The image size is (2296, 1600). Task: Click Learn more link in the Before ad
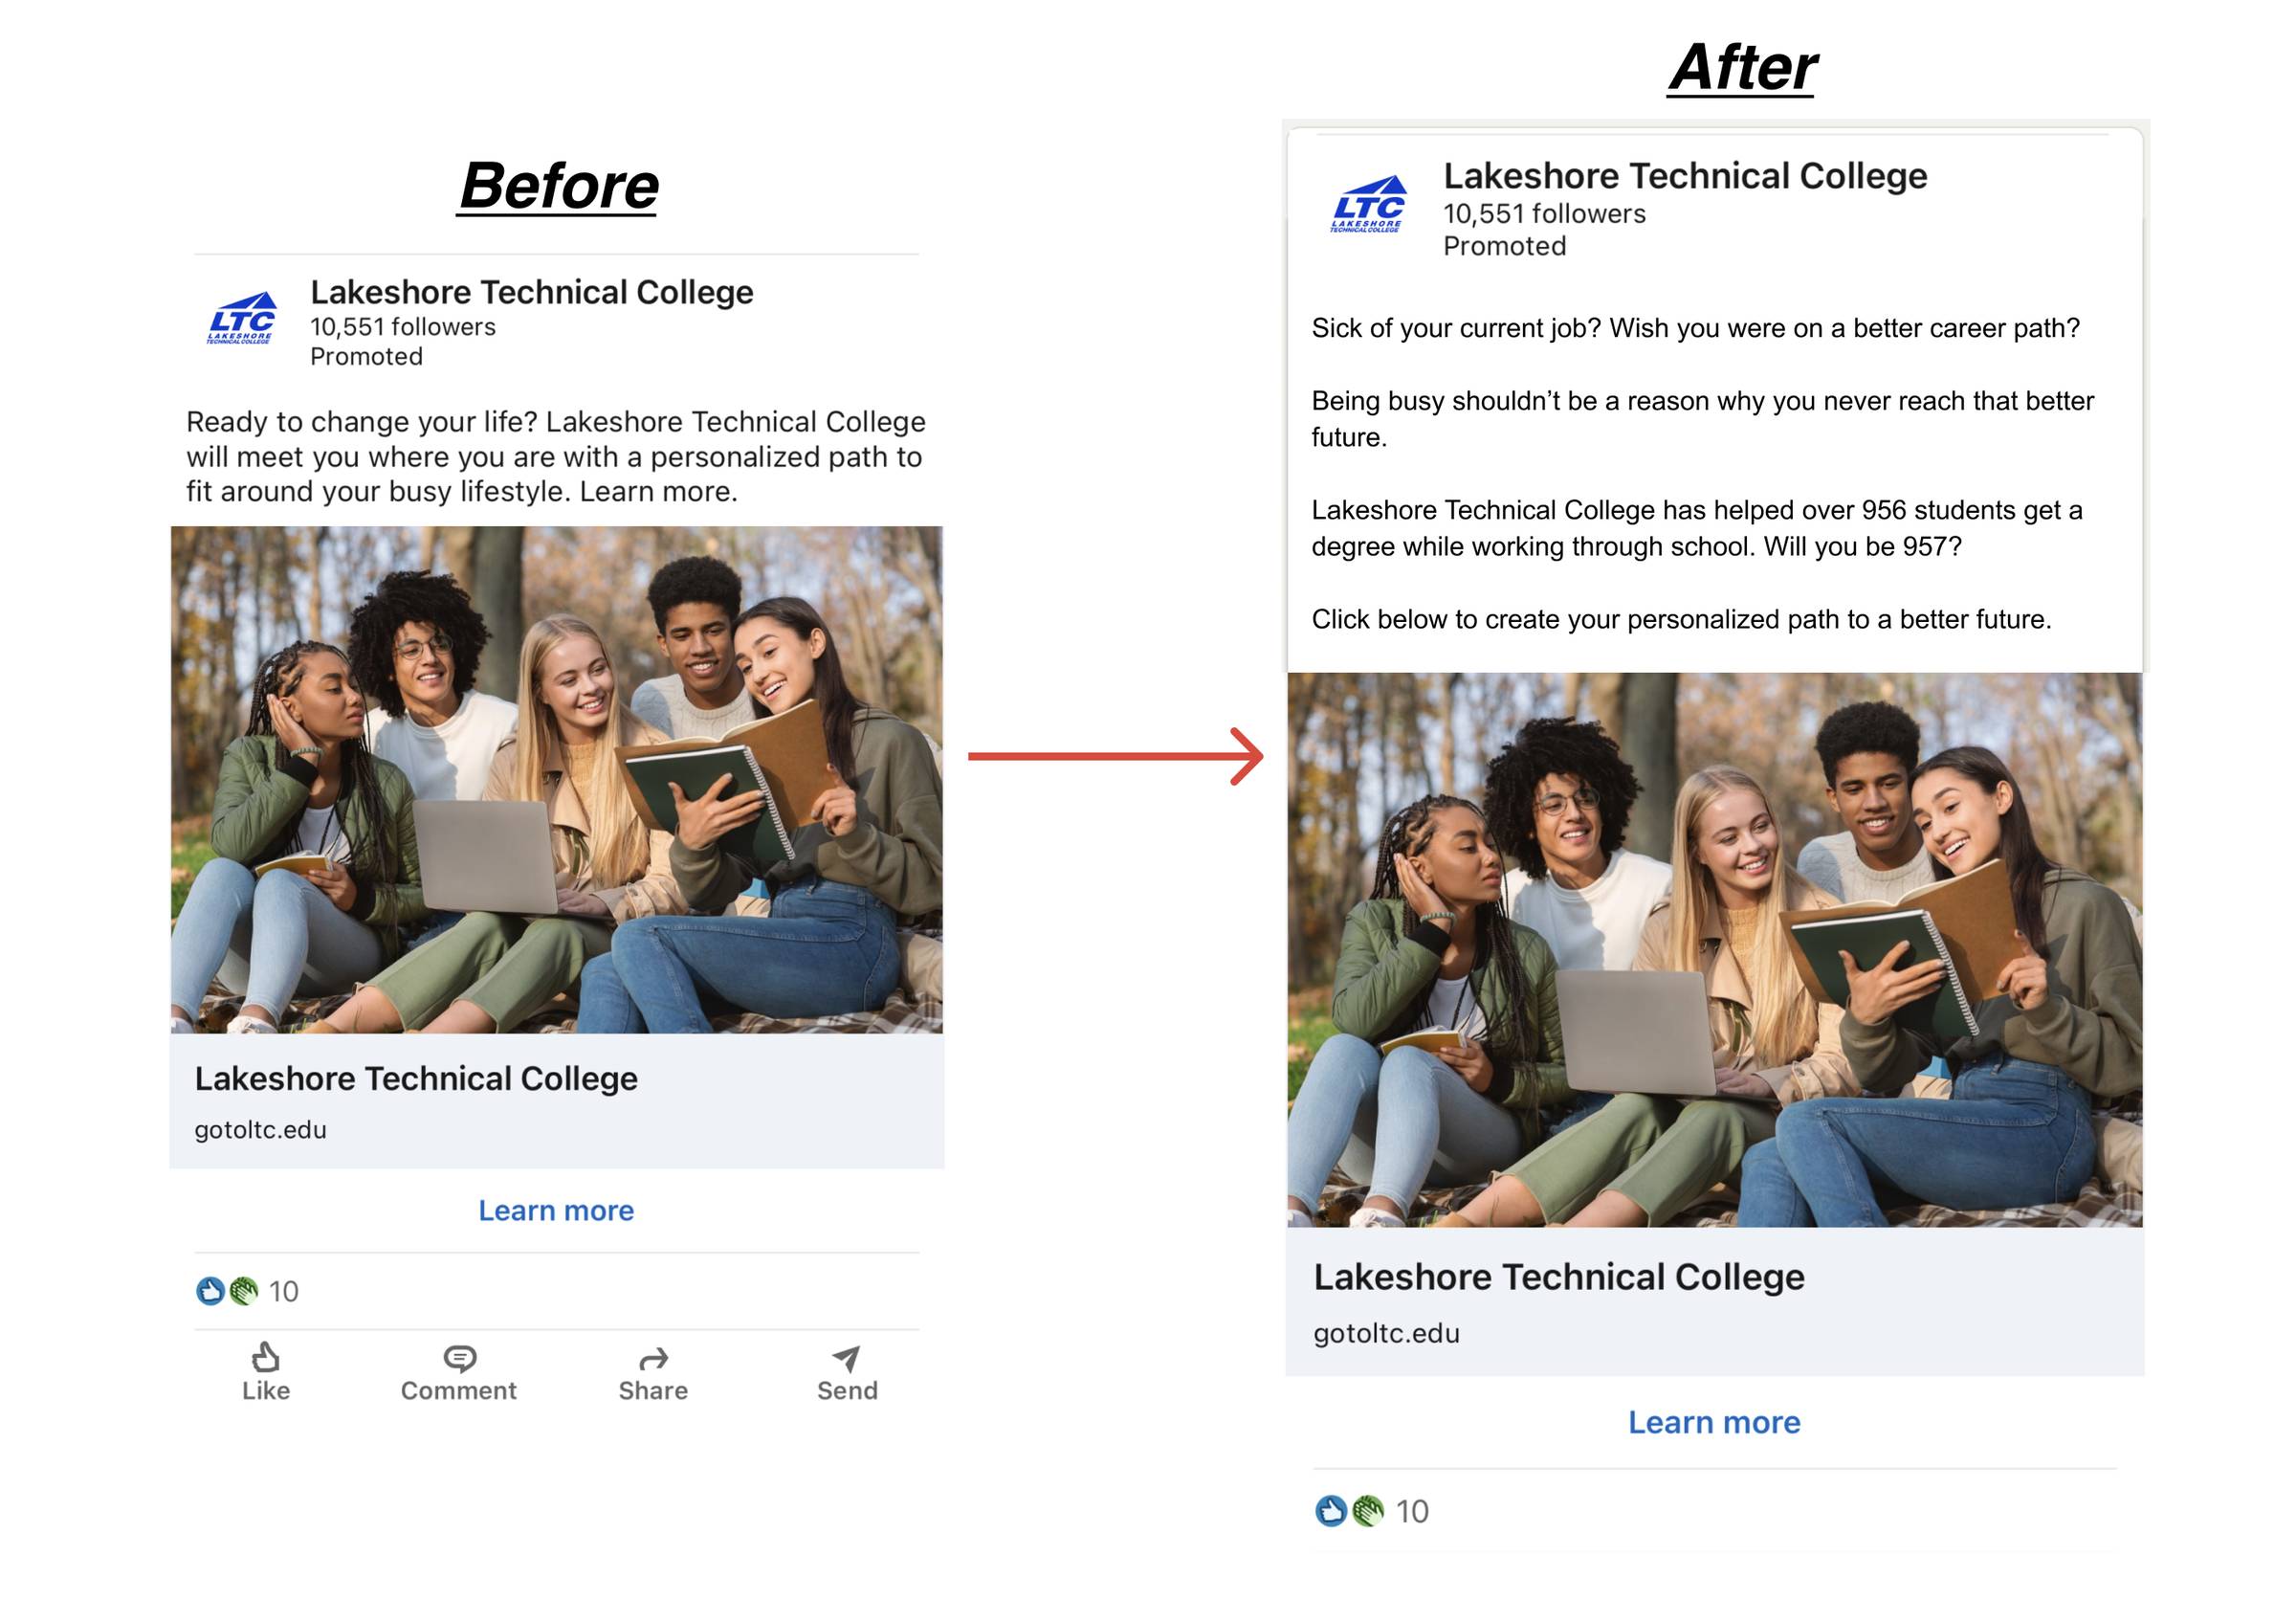tap(556, 1210)
